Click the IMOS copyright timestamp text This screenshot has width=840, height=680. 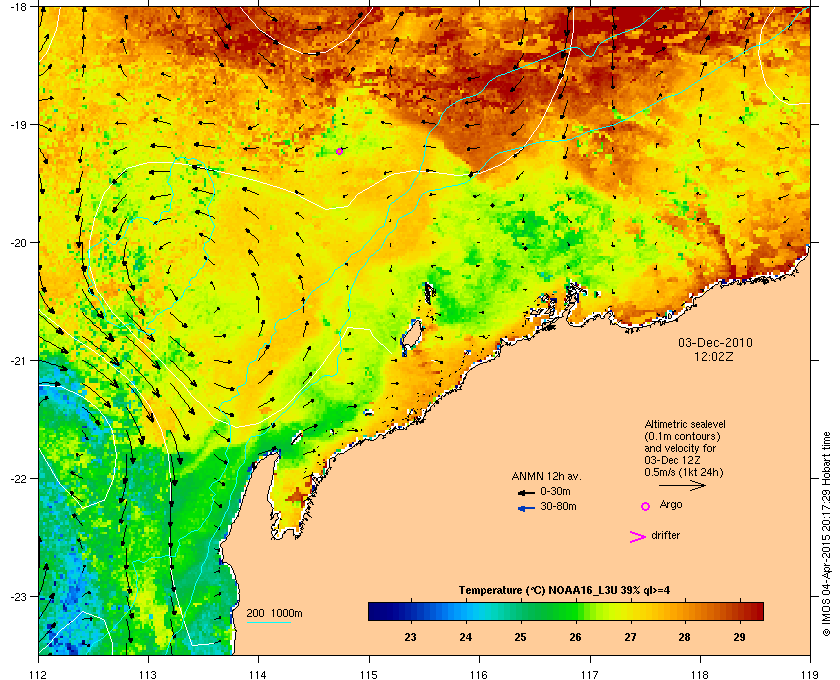point(827,535)
